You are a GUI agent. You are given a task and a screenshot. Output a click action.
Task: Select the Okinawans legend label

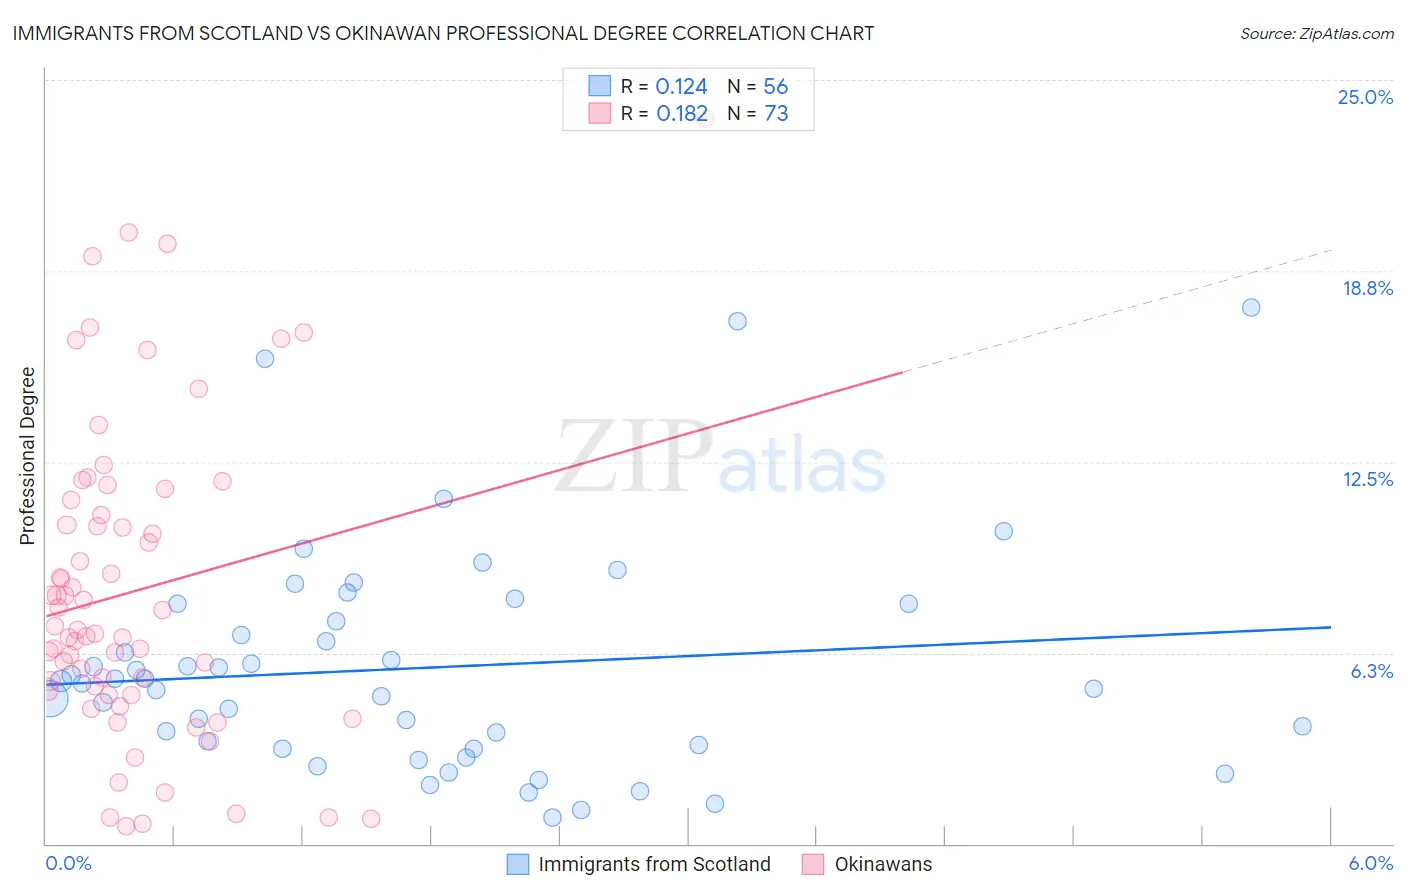click(883, 864)
